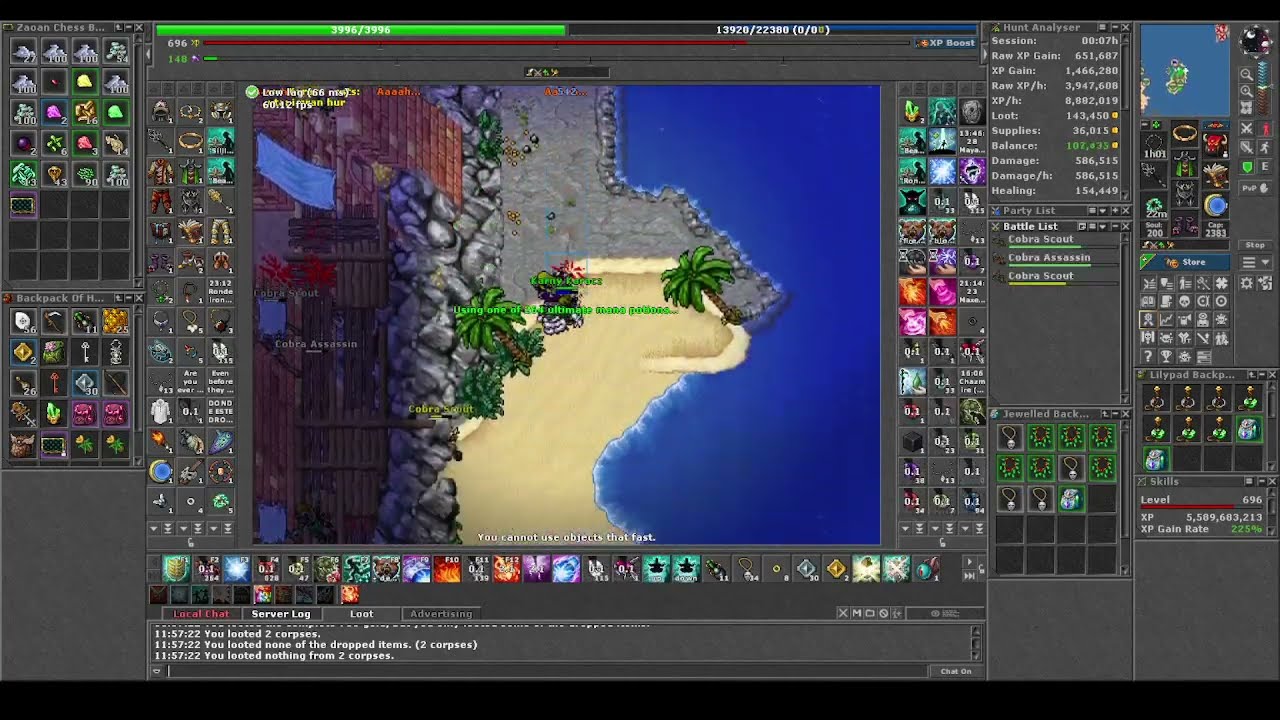Select the silver key in Backpack of Holding
This screenshot has height=720, width=1280.
(x=85, y=352)
